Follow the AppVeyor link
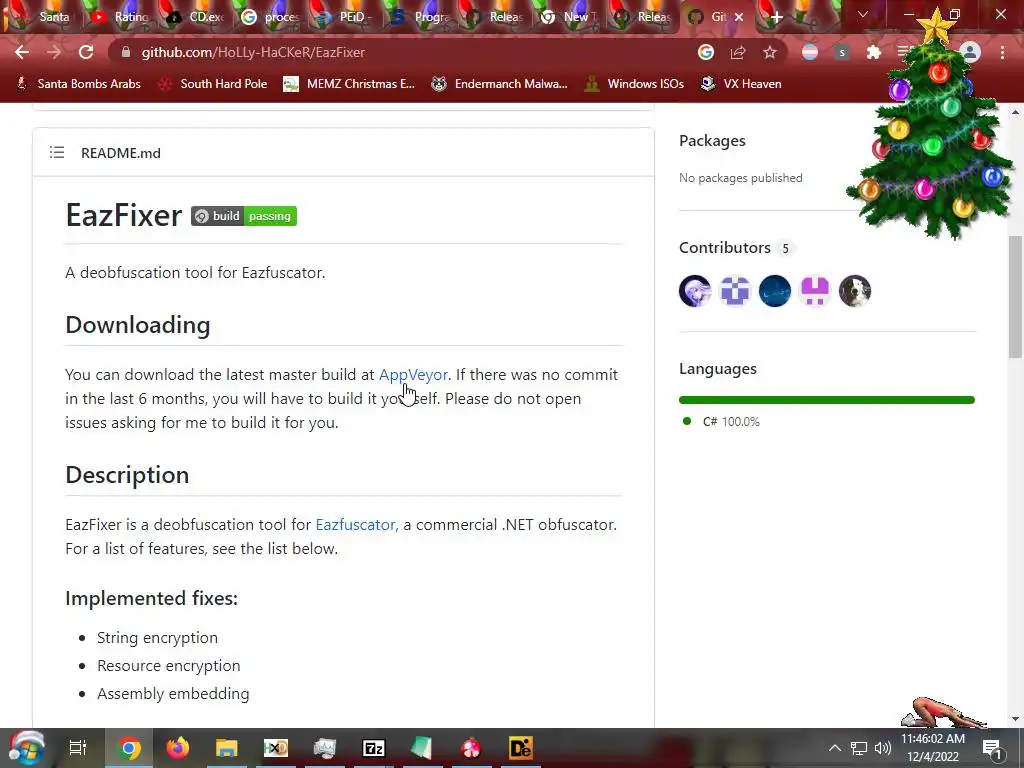 (413, 375)
